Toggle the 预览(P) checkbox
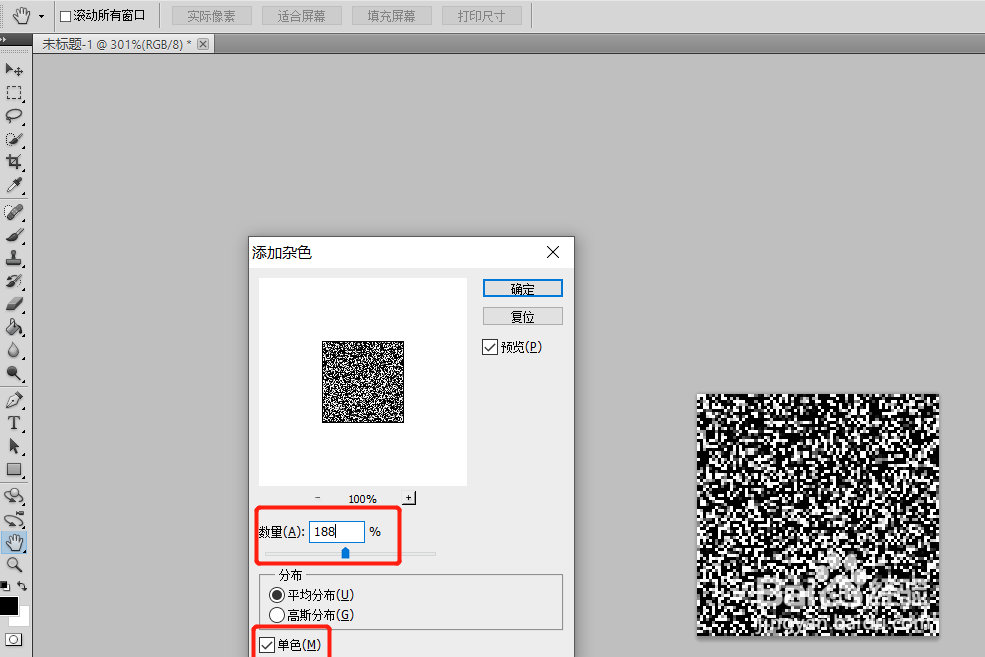985x657 pixels. [490, 347]
